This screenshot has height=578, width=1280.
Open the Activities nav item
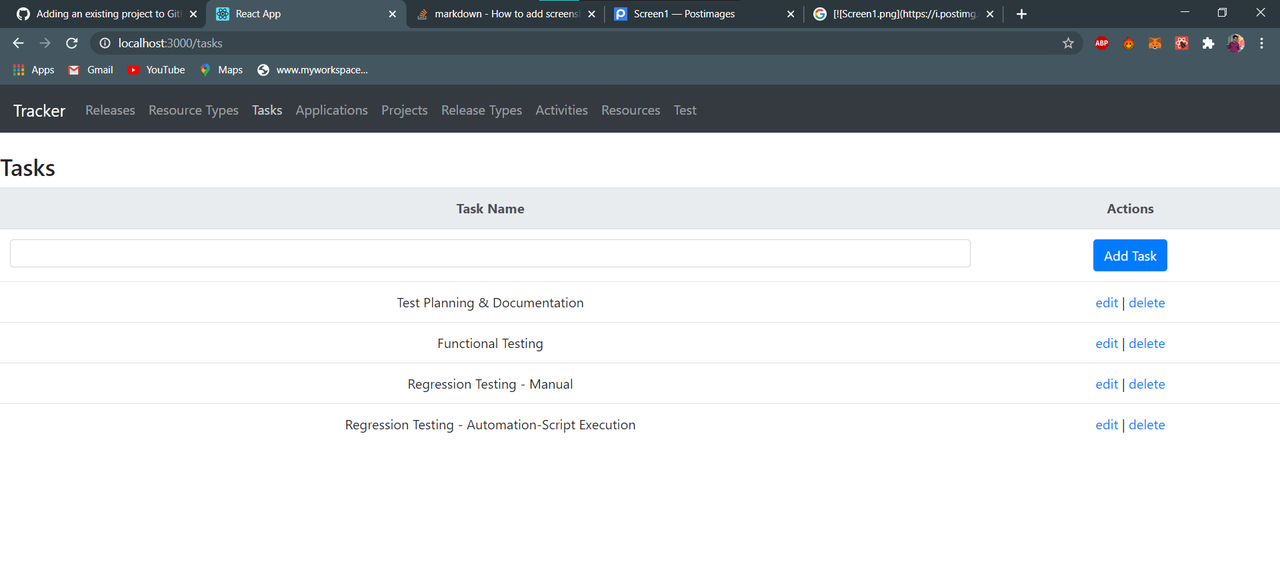tap(561, 110)
